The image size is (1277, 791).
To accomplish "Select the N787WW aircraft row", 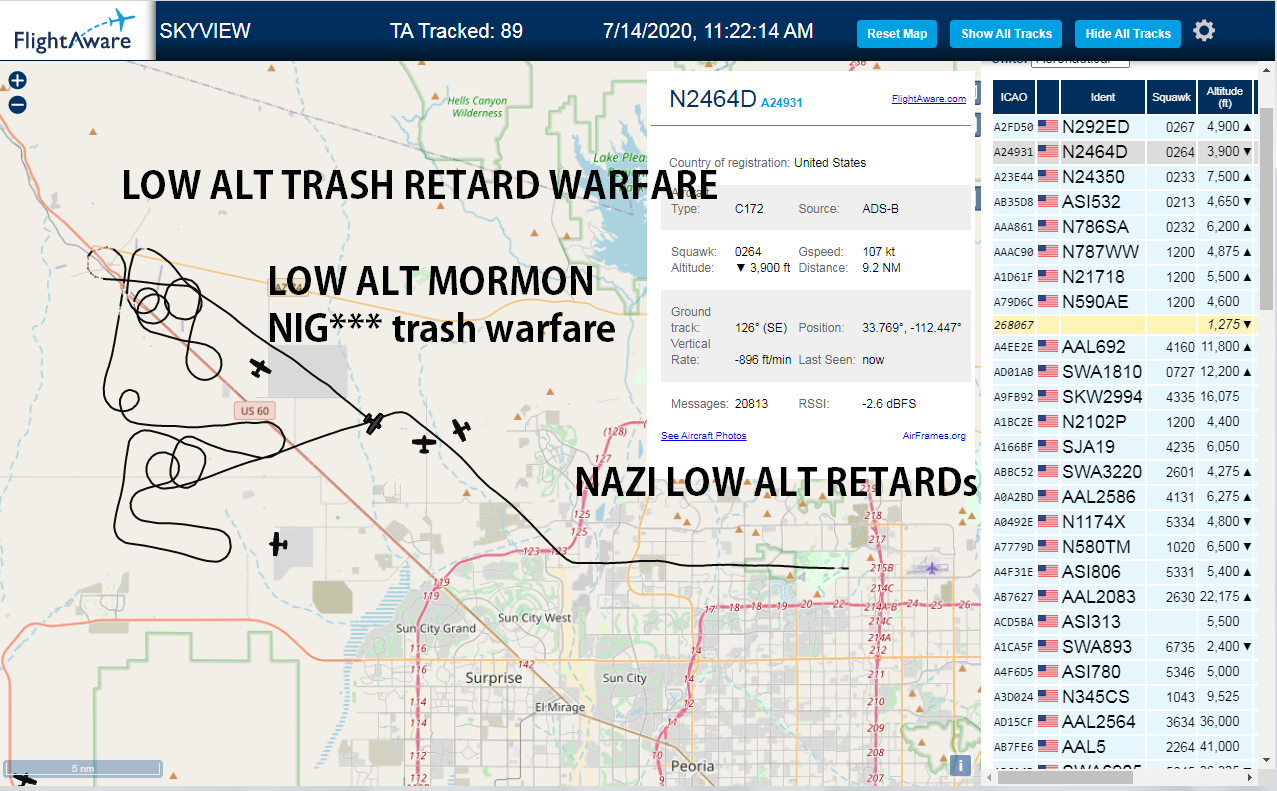I will click(x=1123, y=252).
